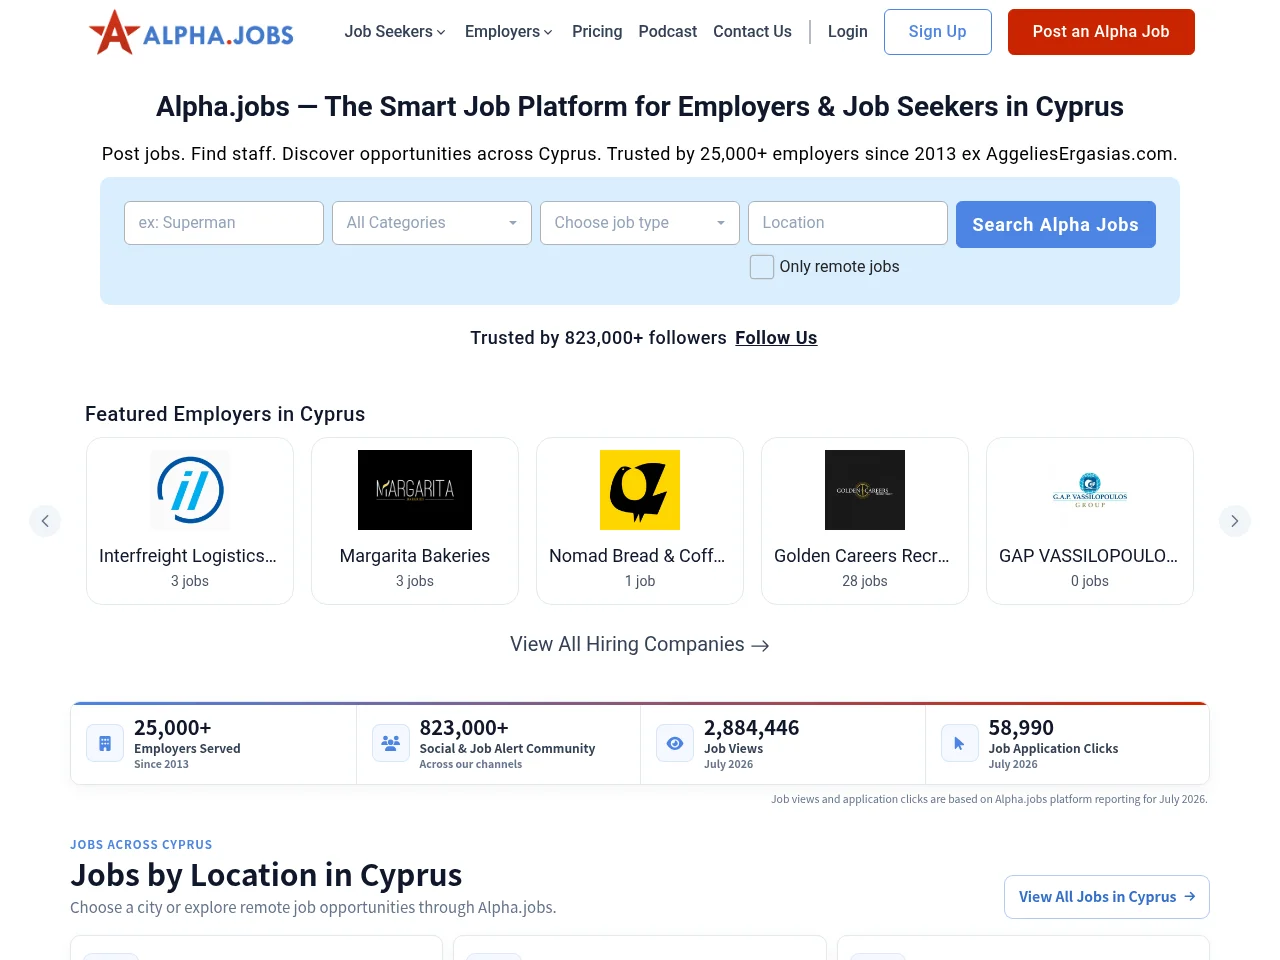Go to Contact Us
The height and width of the screenshot is (960, 1280).
click(x=752, y=32)
